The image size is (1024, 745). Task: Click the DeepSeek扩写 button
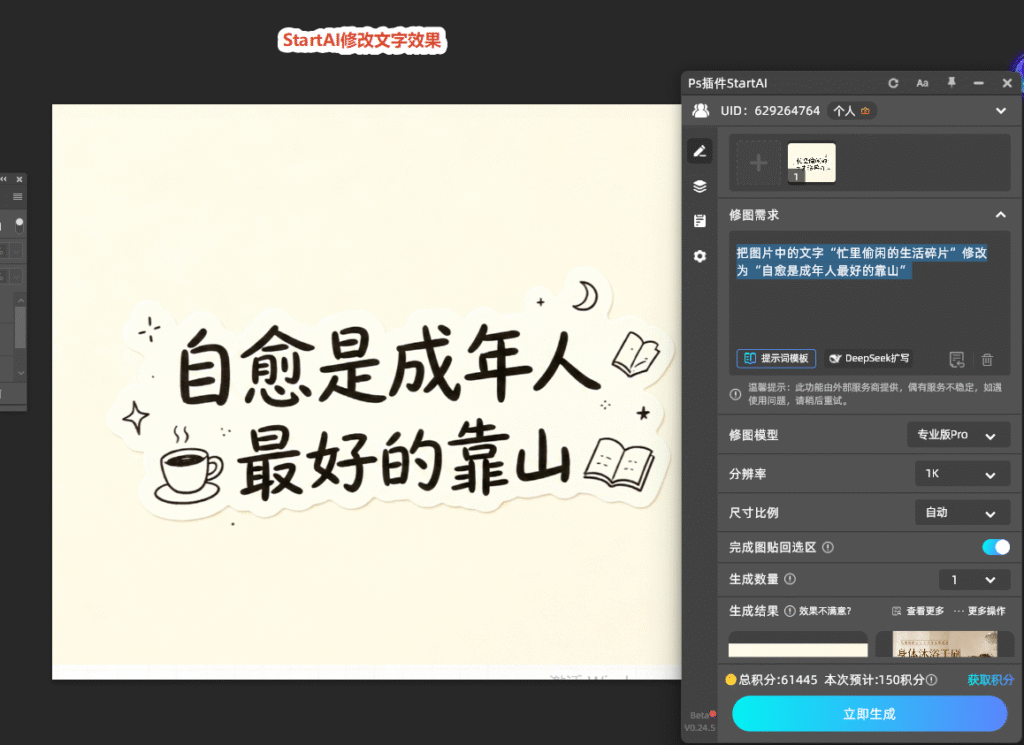tap(869, 358)
